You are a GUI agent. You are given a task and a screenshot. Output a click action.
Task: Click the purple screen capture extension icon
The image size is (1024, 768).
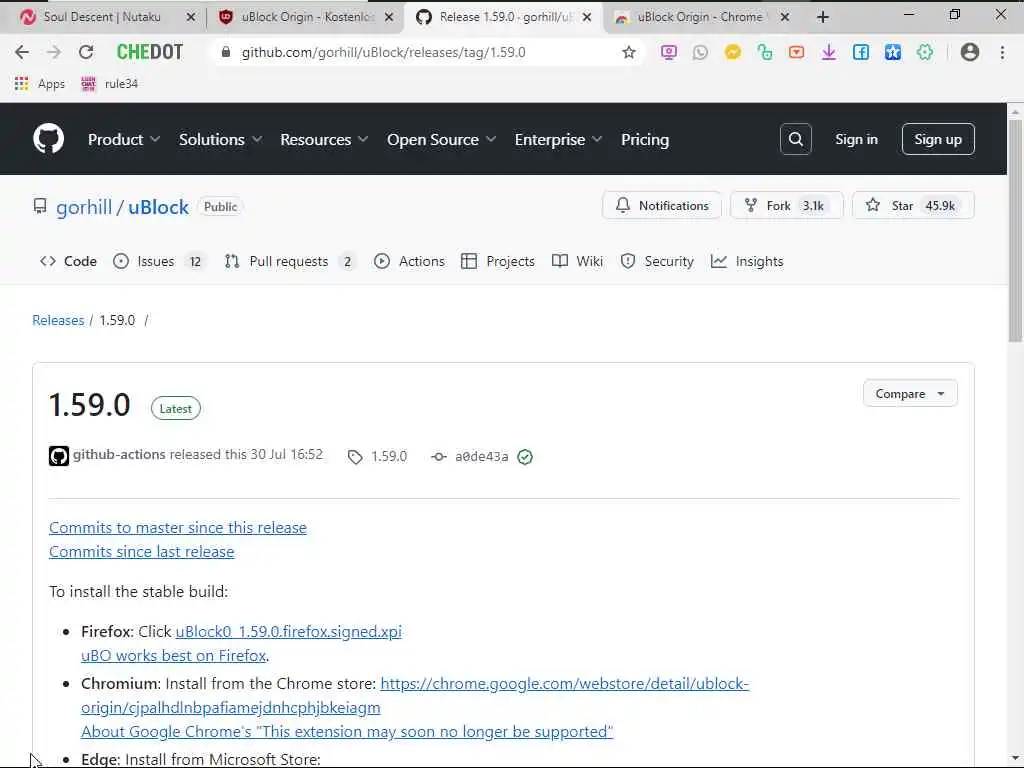(668, 52)
